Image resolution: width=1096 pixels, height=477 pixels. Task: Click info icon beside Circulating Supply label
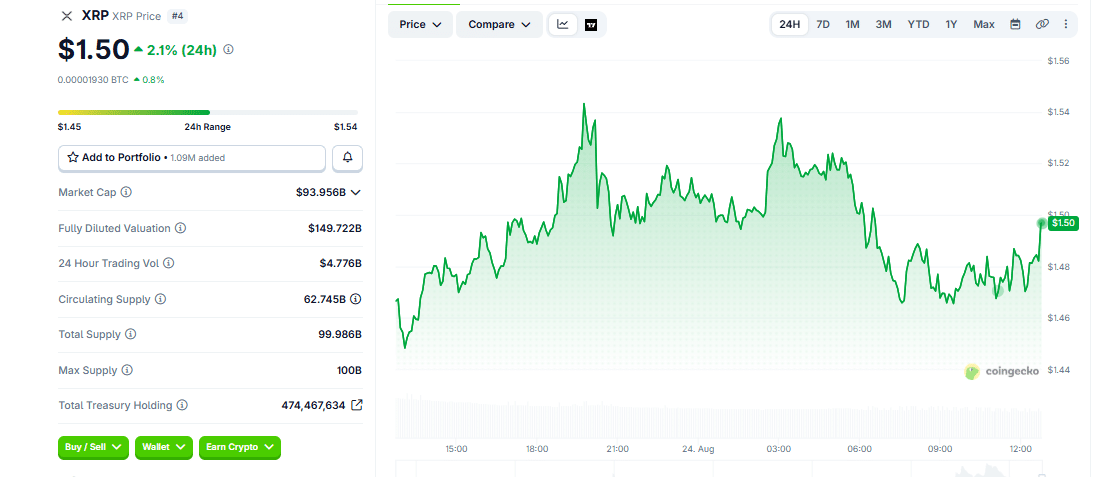point(160,299)
